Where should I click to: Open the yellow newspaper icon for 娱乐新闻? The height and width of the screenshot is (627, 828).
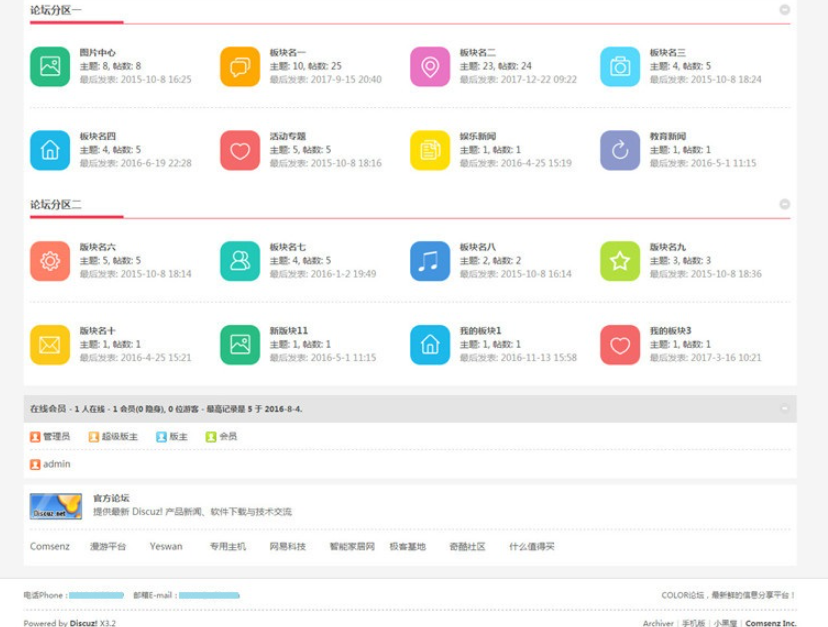pos(430,150)
